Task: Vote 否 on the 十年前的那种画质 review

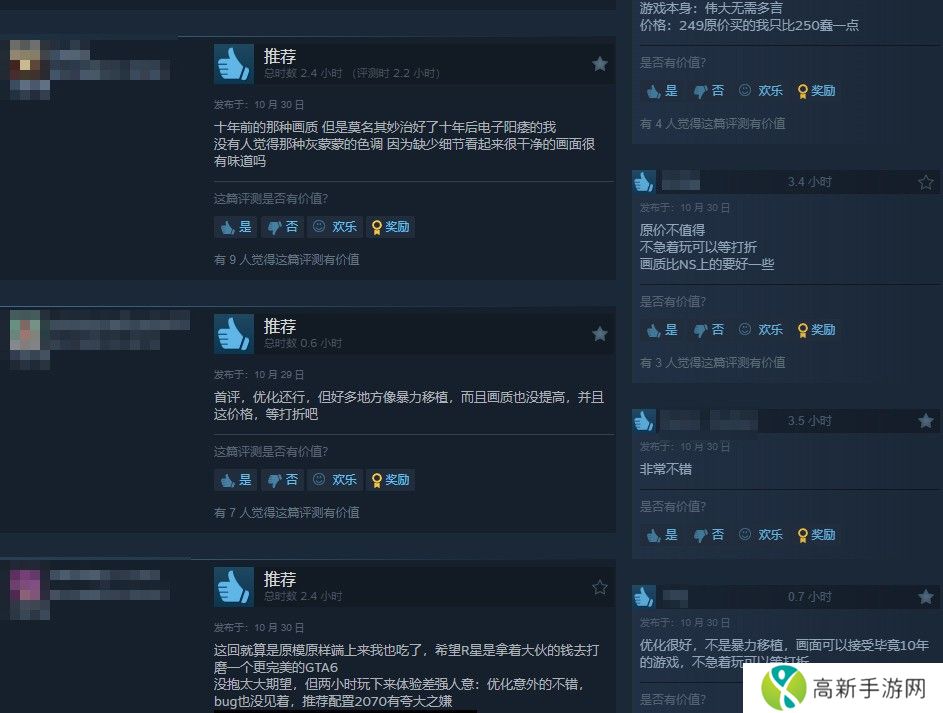Action: click(282, 227)
